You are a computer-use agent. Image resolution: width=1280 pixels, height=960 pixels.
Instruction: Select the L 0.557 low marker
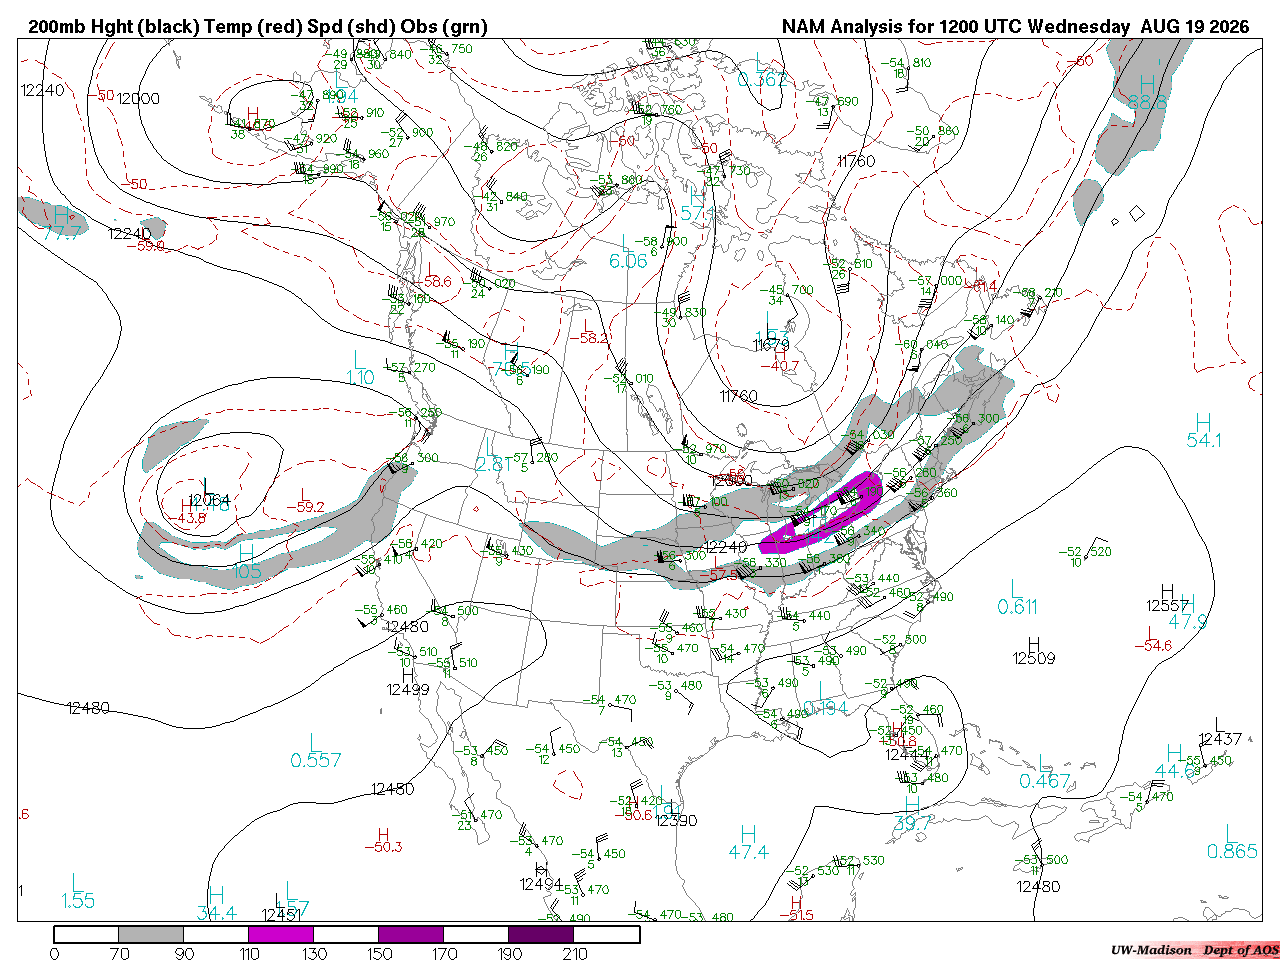tap(316, 752)
